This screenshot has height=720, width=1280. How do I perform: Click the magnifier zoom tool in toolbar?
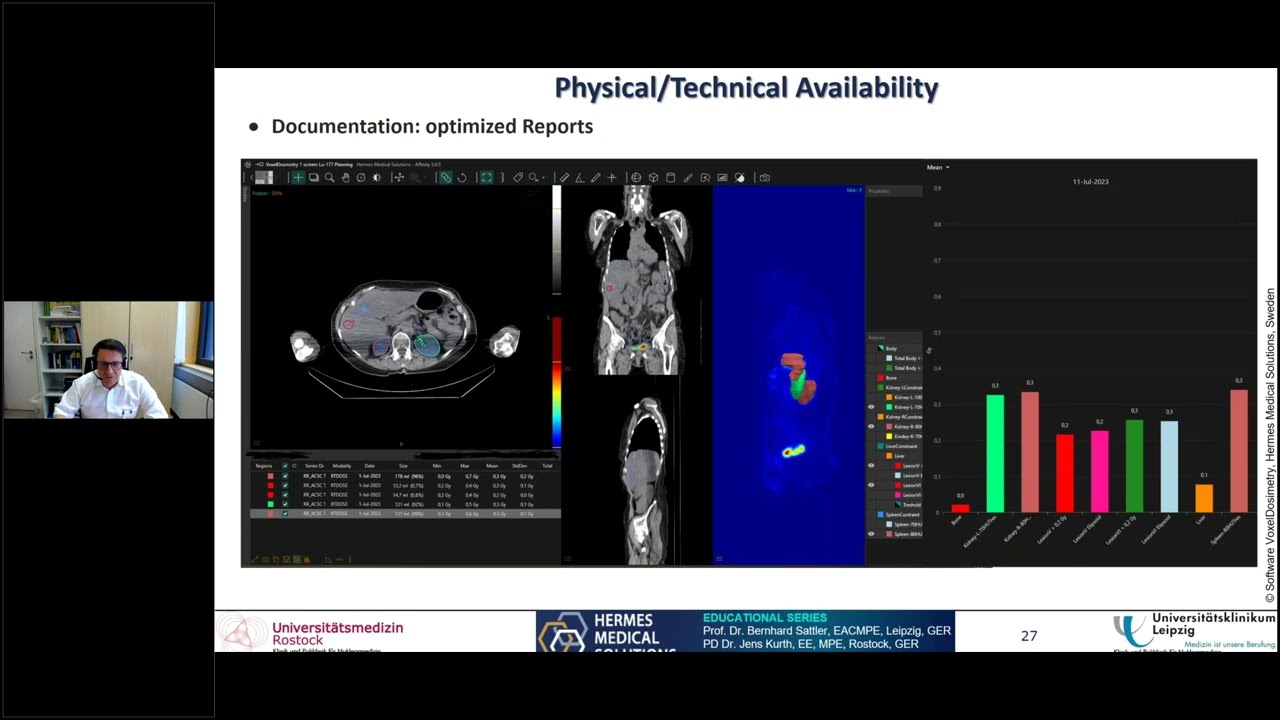[329, 177]
